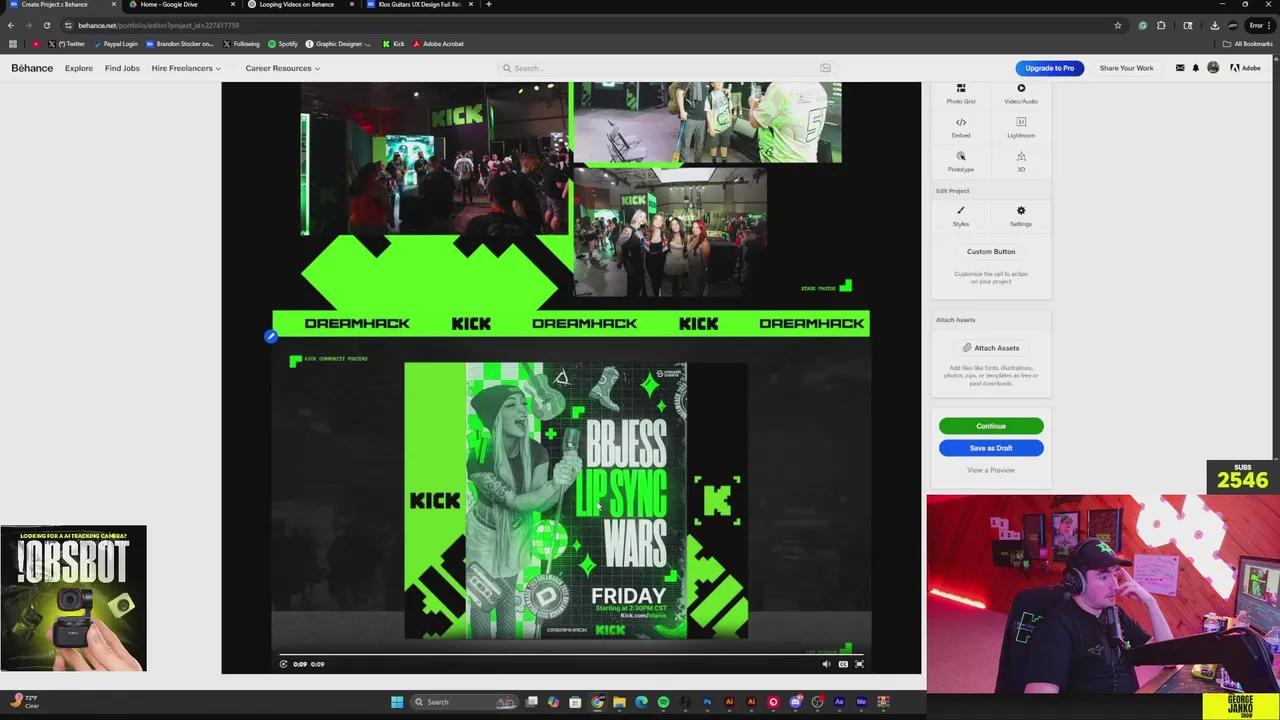The width and height of the screenshot is (1280, 720).
Task: Click the green Continue button
Action: point(991,426)
